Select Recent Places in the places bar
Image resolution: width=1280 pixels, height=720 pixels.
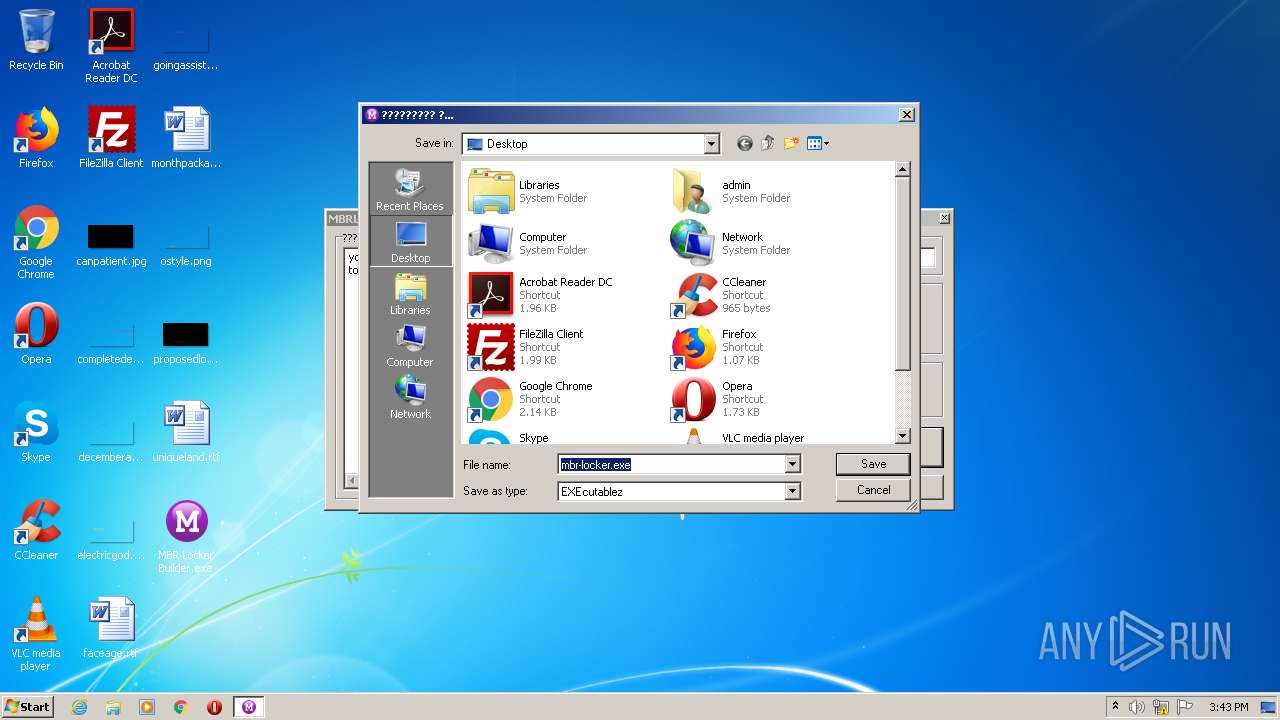(x=410, y=189)
